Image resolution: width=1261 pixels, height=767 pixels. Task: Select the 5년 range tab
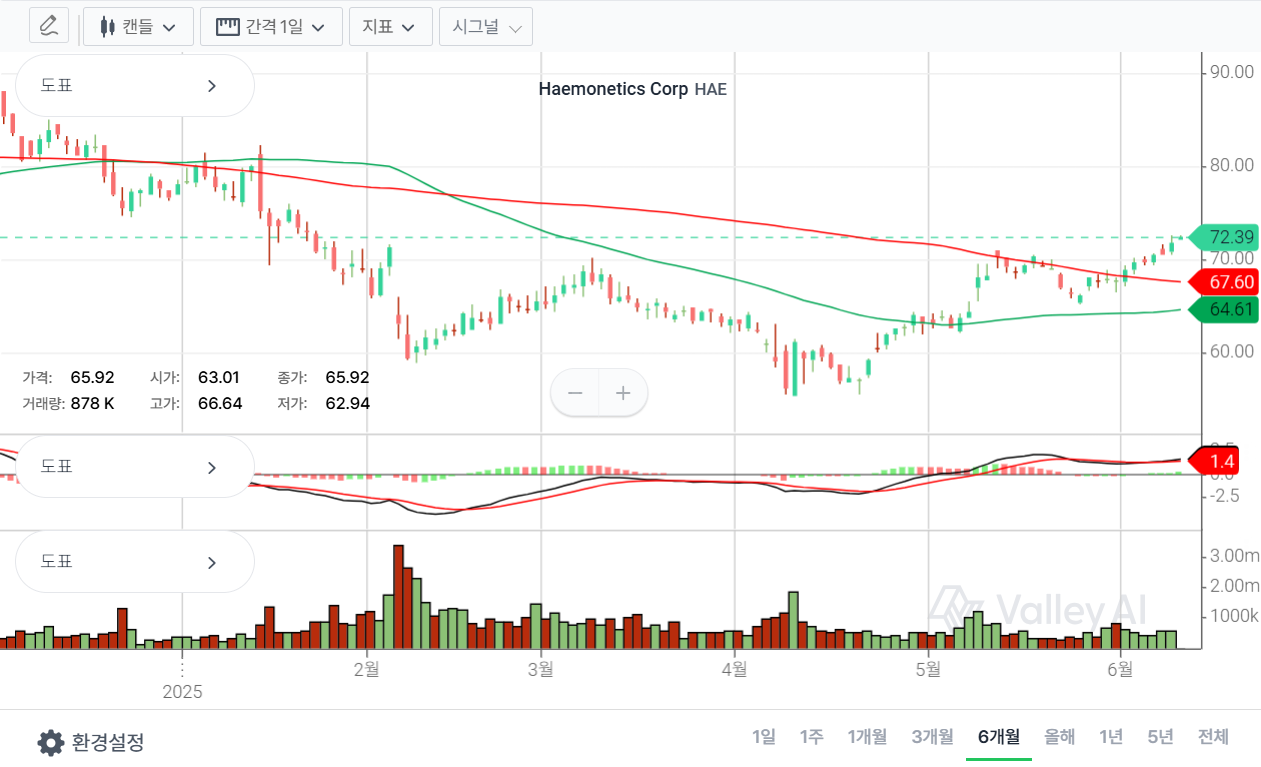pos(1160,737)
